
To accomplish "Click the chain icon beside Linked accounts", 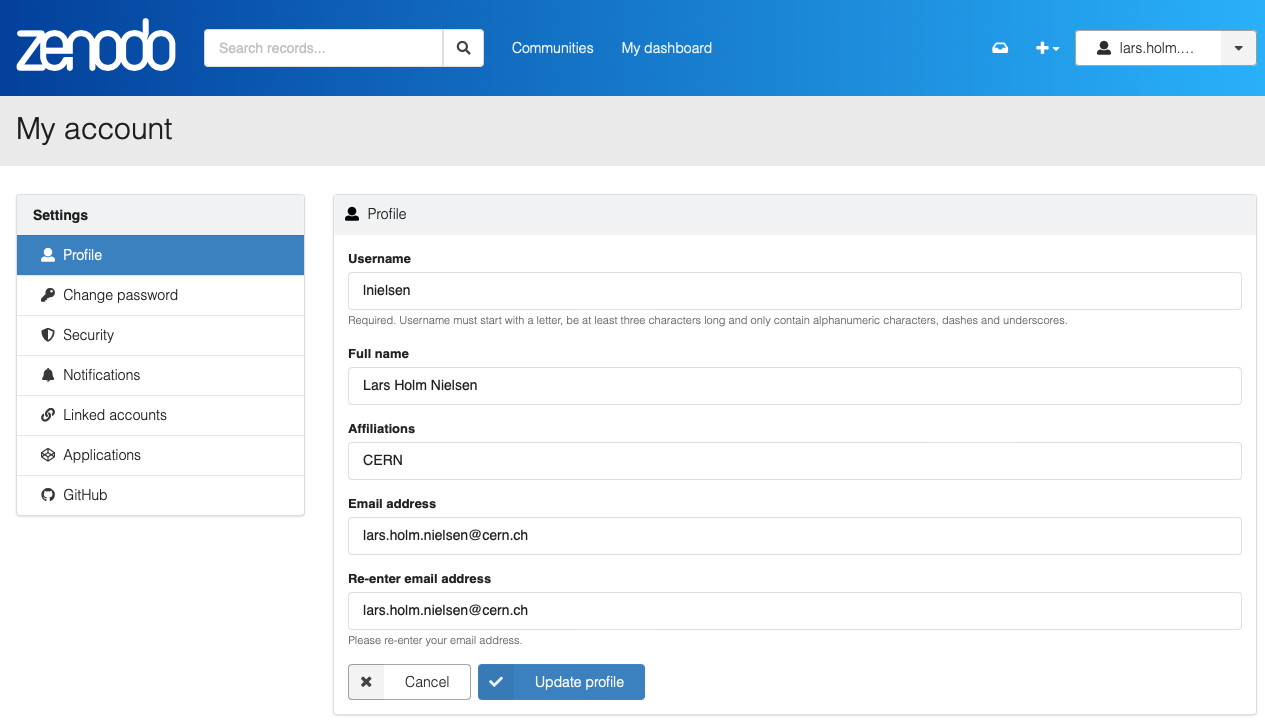I will click(47, 415).
